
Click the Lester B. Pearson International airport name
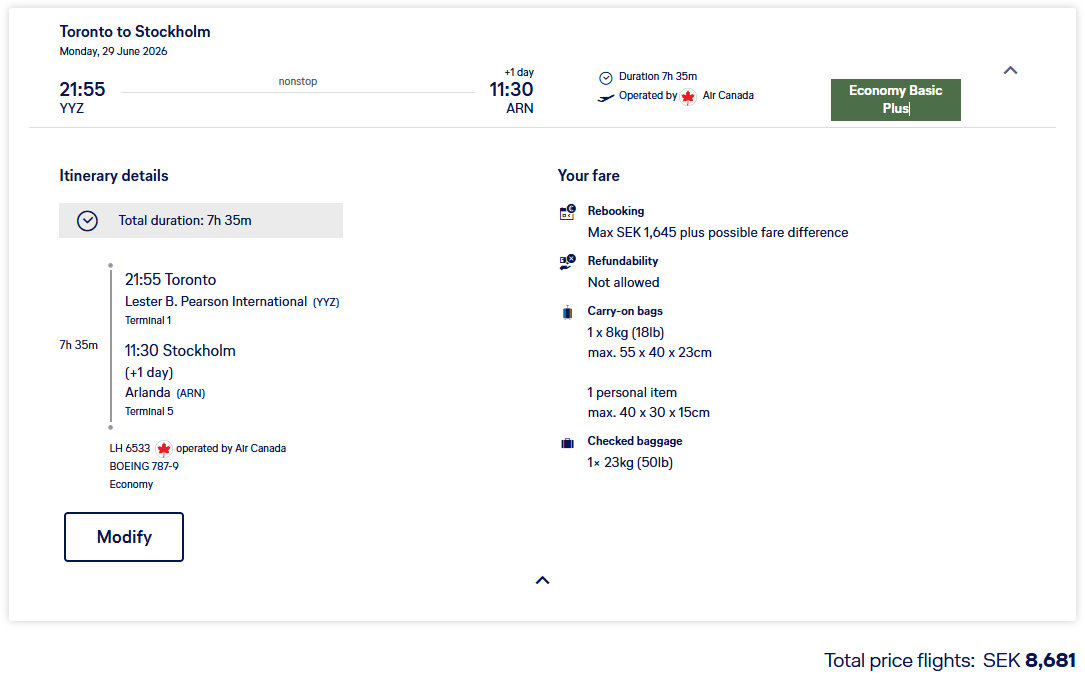216,301
